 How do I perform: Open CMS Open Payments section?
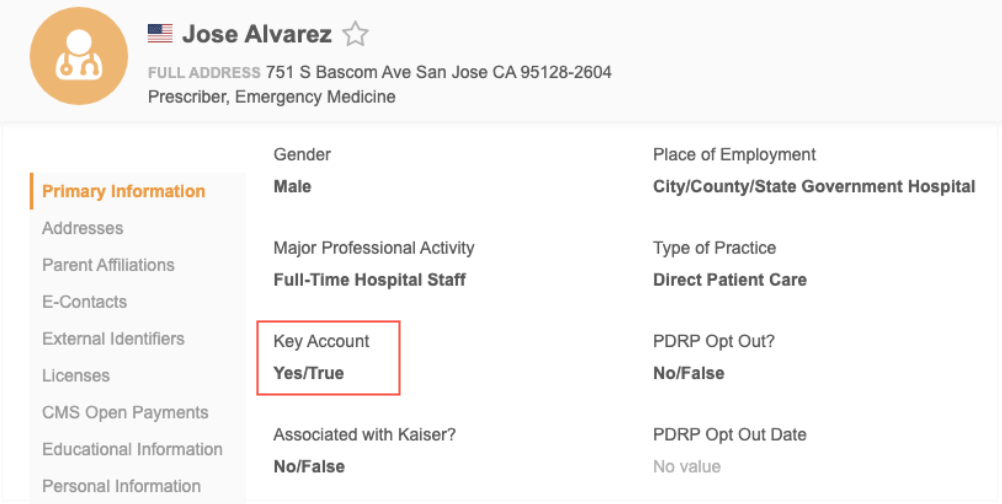125,413
